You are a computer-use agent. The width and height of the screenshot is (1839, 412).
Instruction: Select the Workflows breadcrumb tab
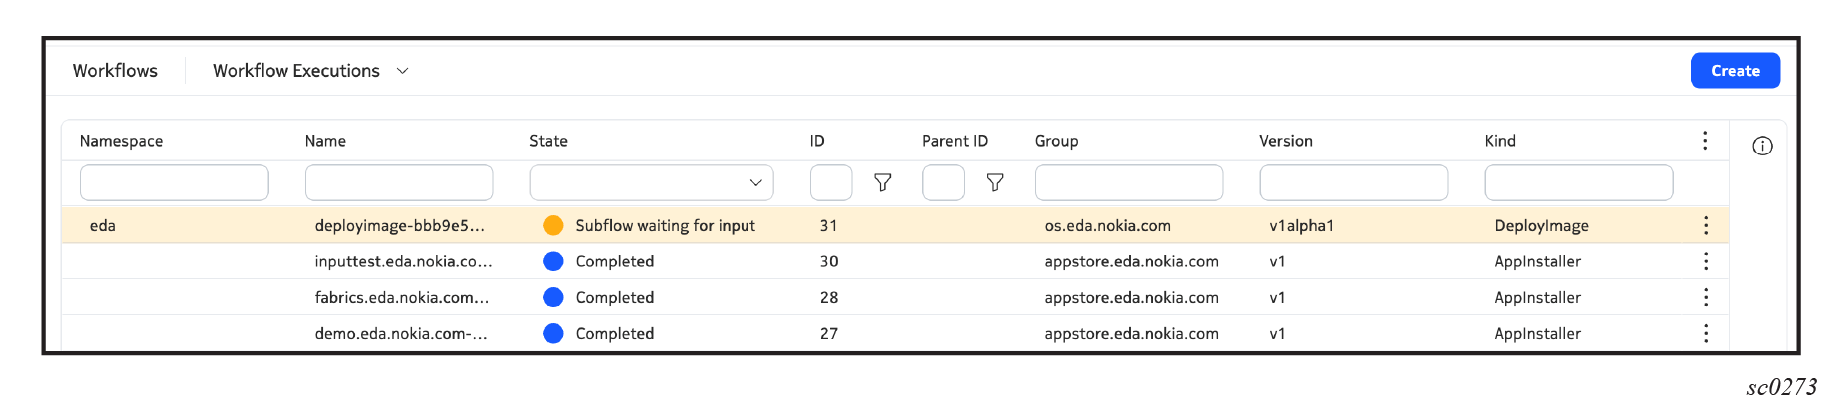[x=115, y=71]
